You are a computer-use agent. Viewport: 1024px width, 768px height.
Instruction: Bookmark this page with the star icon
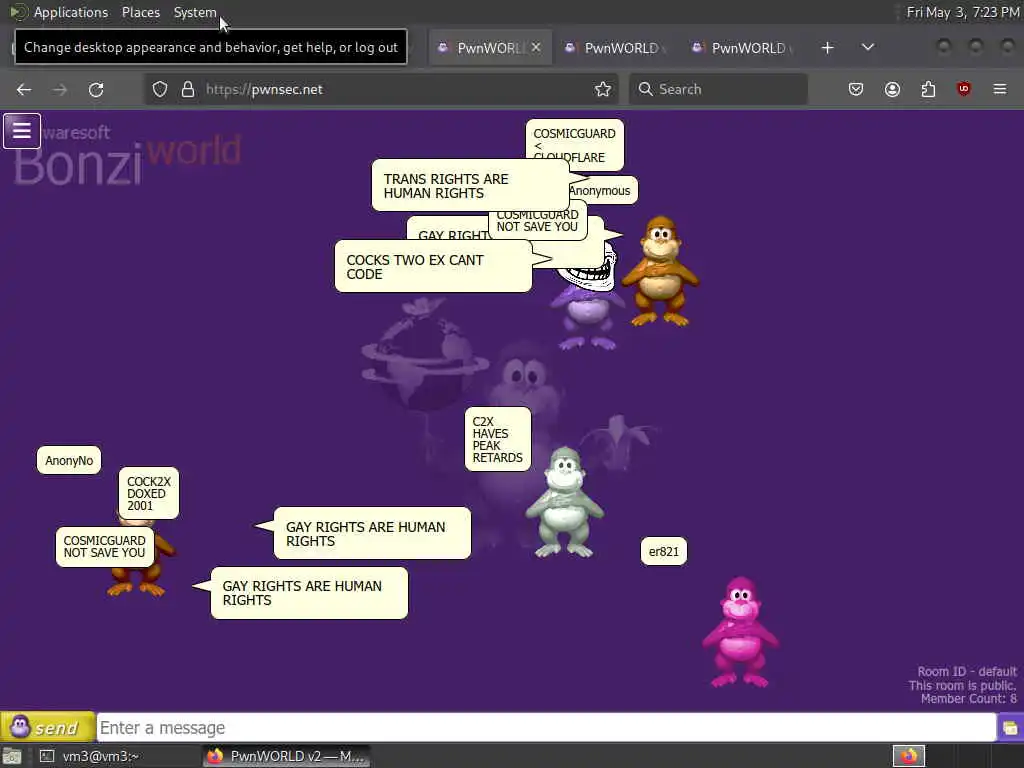(x=603, y=89)
